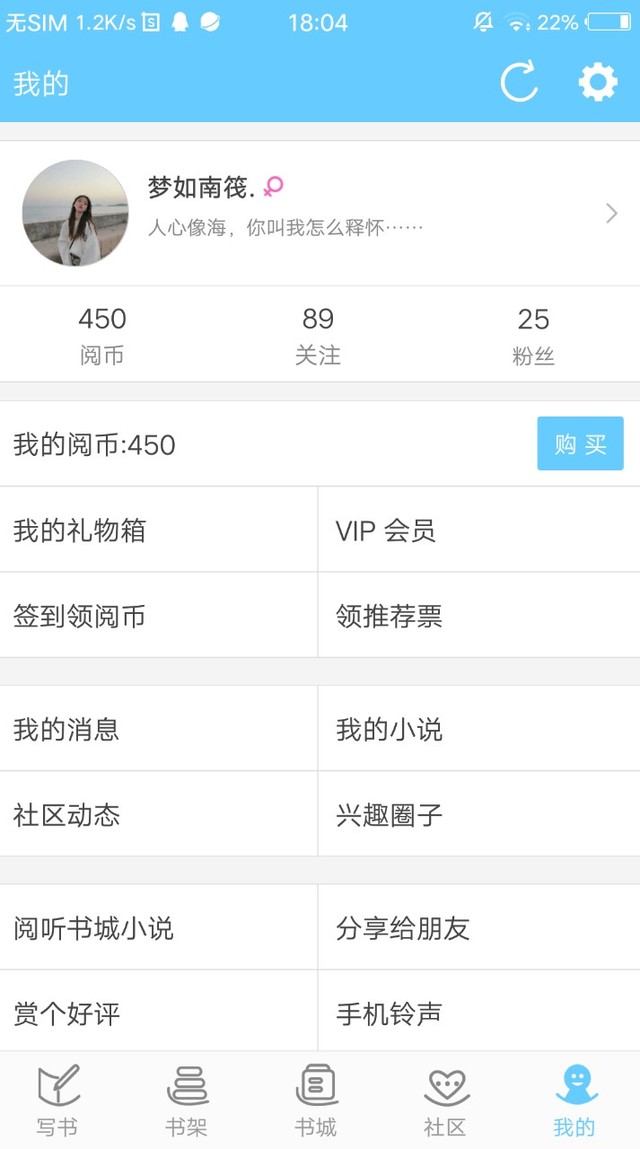Open the VIP 会员 entry
640x1149 pixels.
tap(479, 530)
